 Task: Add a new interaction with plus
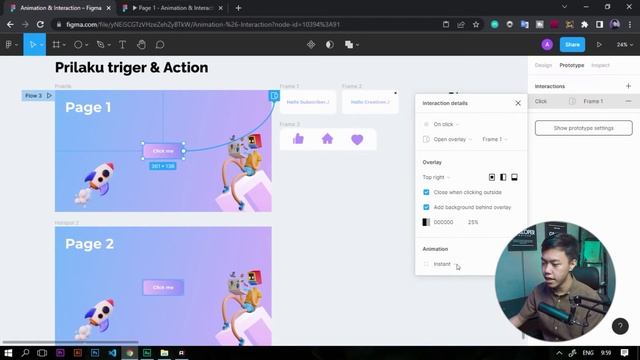628,86
